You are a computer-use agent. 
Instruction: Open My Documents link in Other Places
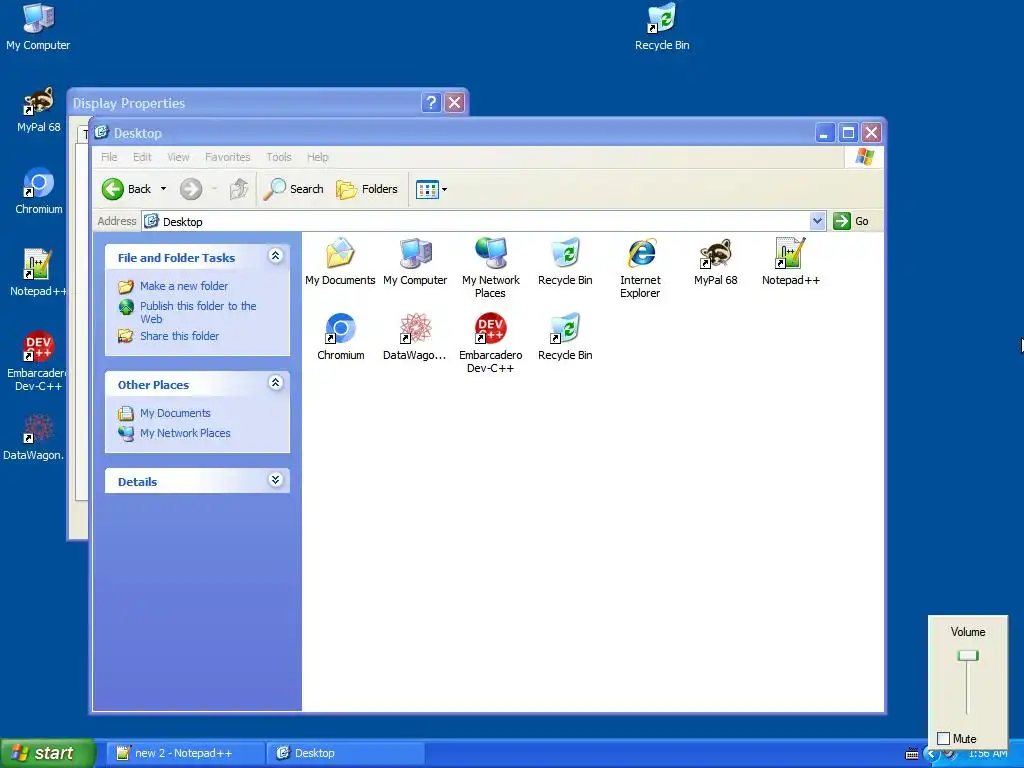175,413
